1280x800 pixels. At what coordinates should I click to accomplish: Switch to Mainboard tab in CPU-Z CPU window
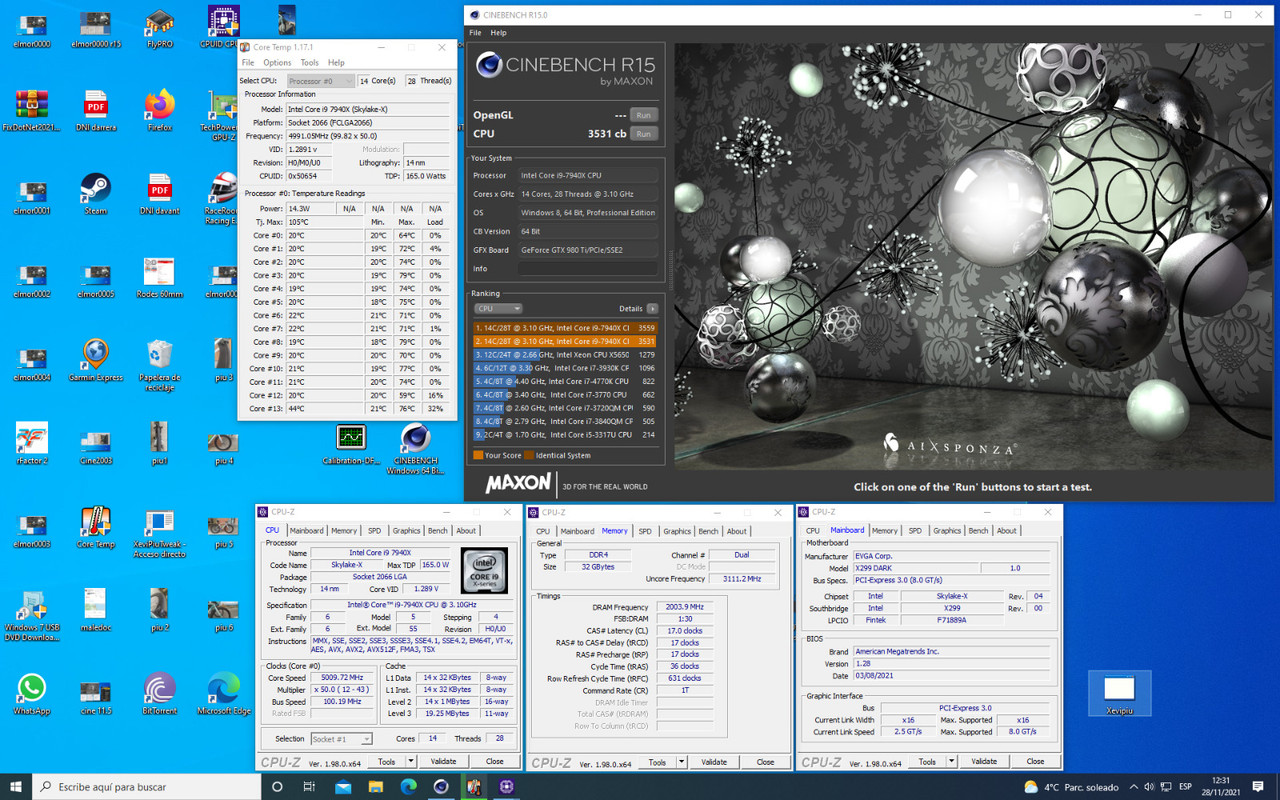(306, 531)
